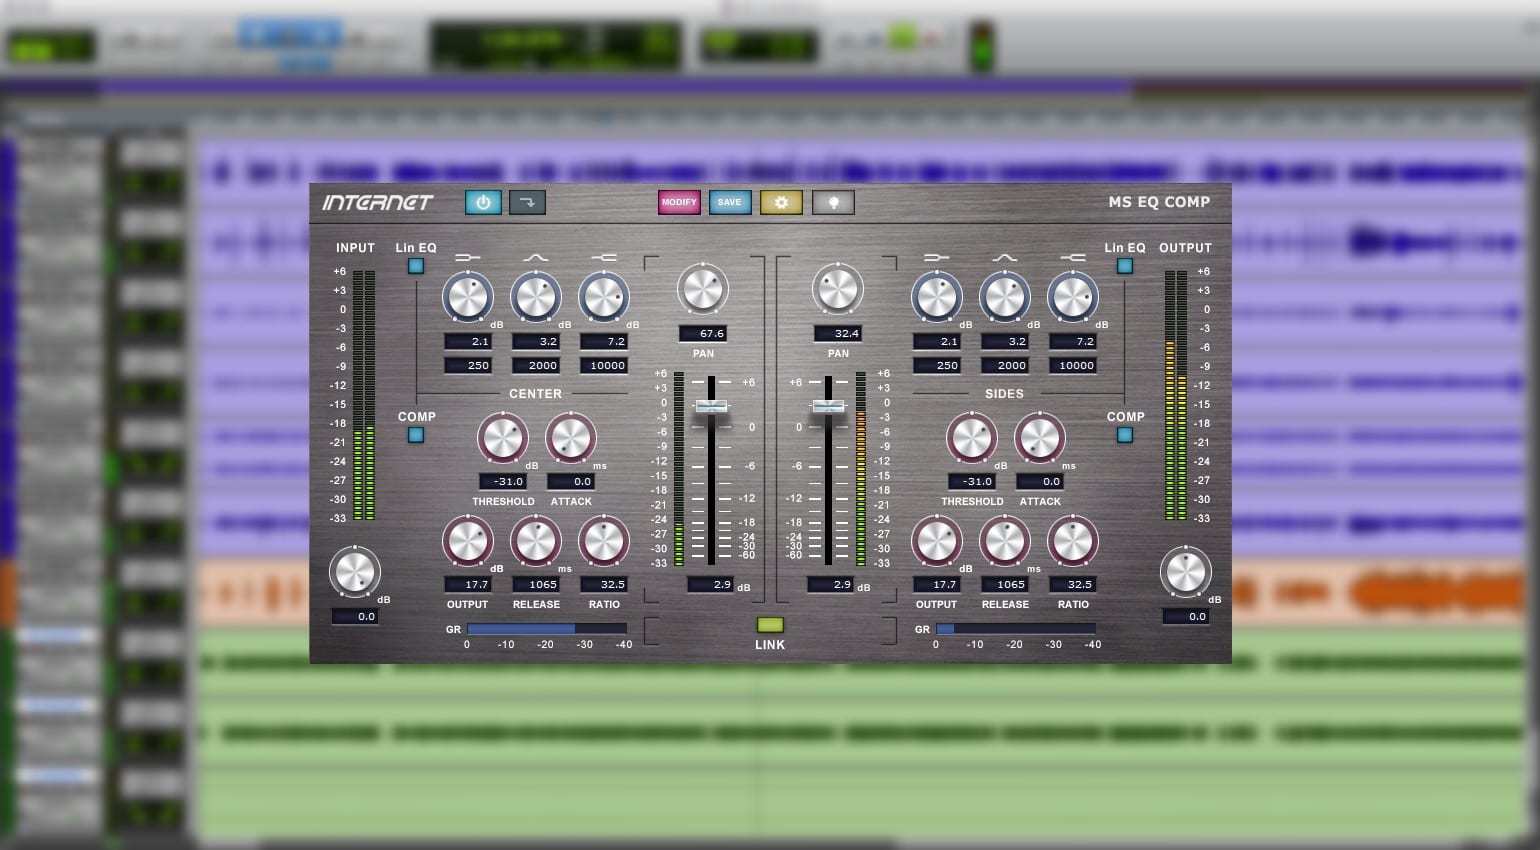
Task: Enable the Sides COMP switch
Action: 1125,435
